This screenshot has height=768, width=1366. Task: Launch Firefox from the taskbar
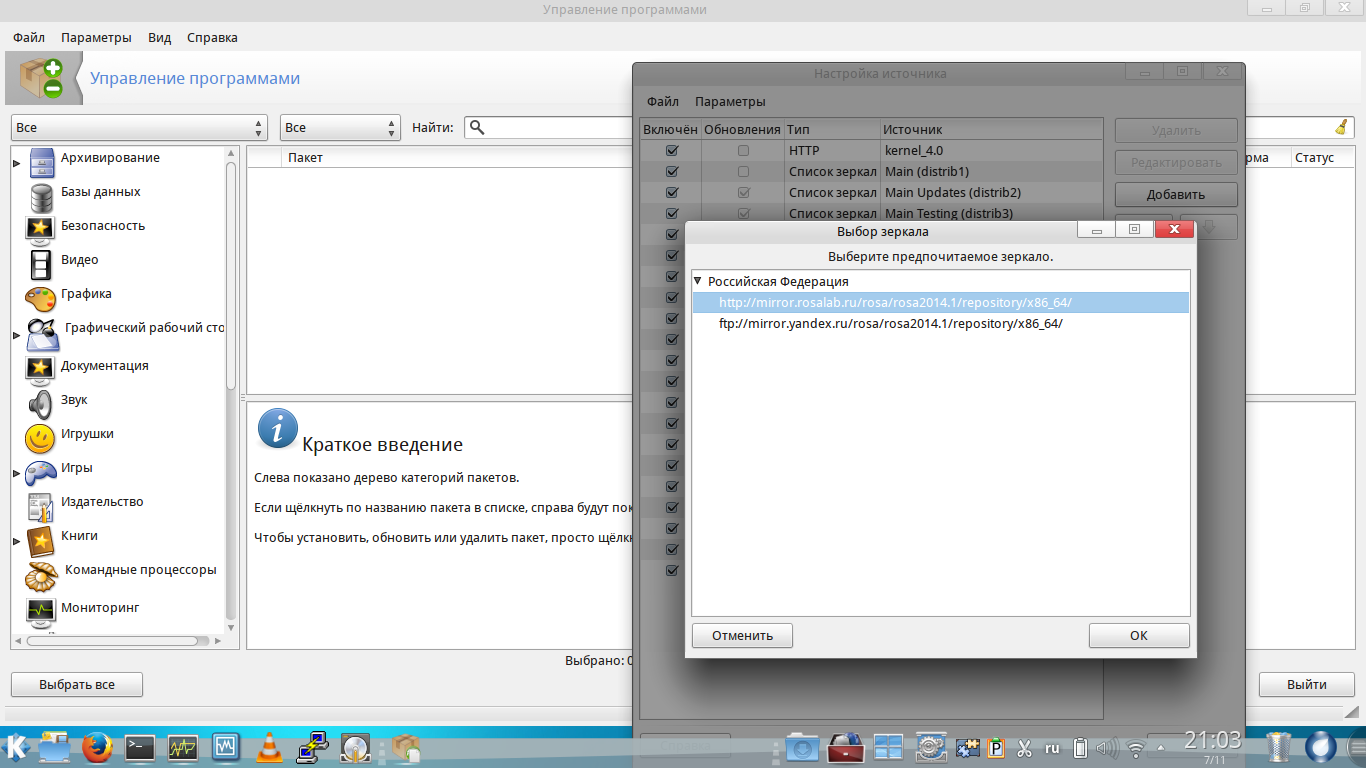96,747
